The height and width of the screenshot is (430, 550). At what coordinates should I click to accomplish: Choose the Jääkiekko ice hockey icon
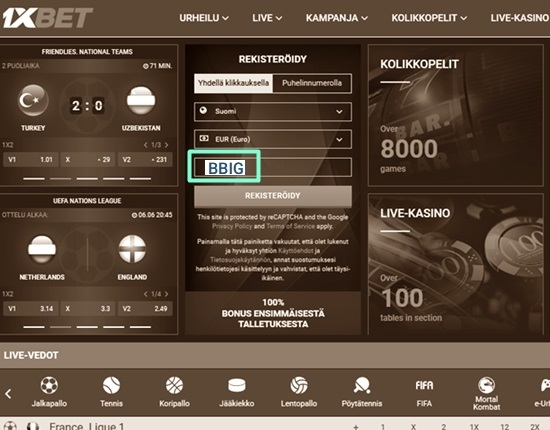[237, 385]
